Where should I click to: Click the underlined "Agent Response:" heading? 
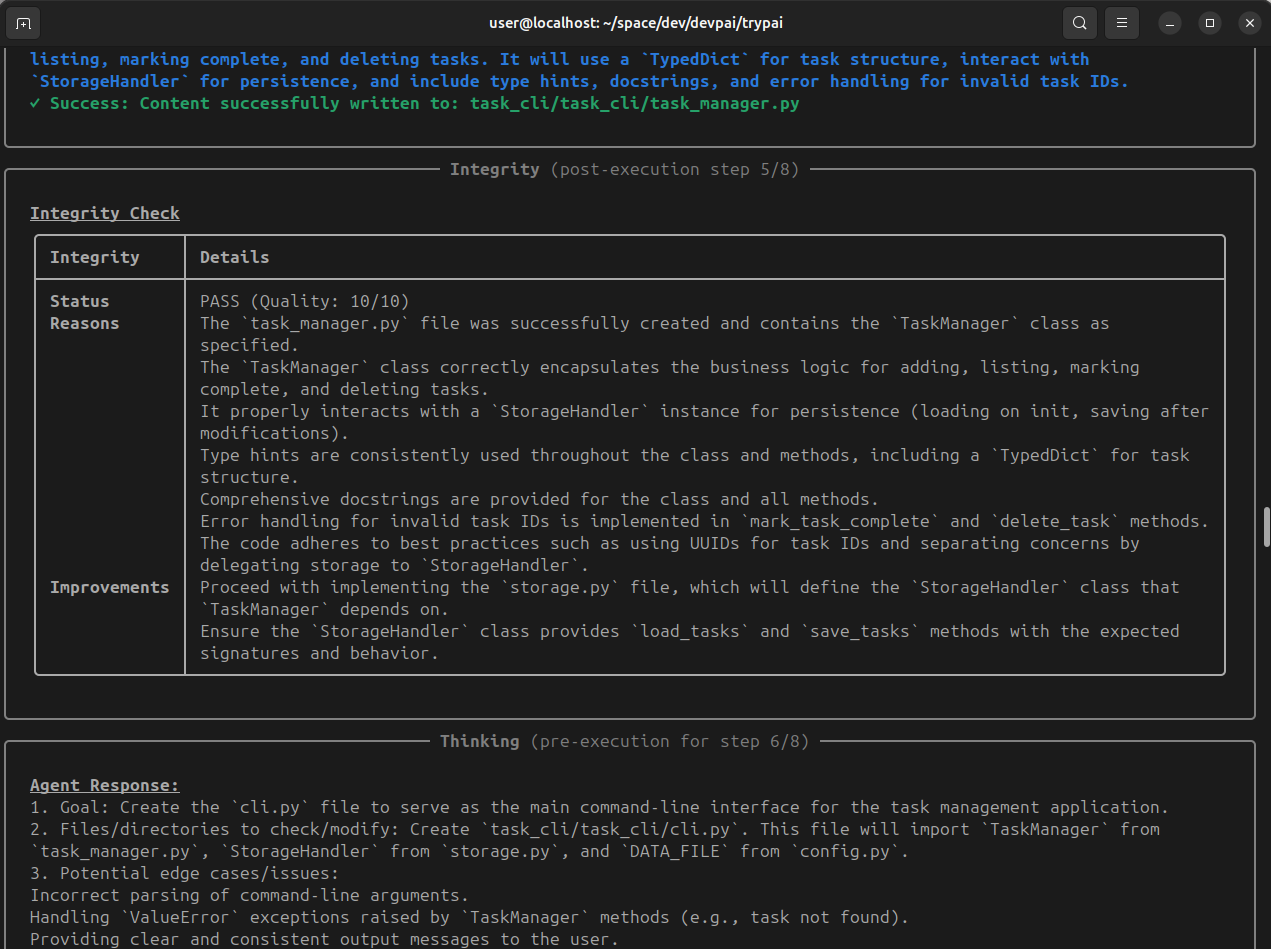point(105,785)
